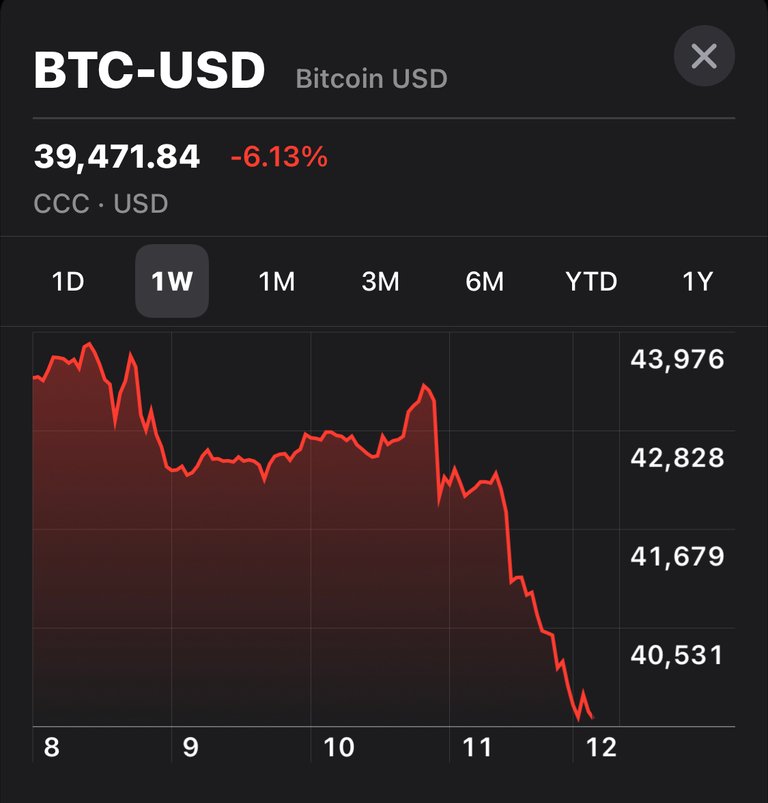Select the 6M range tab
Image resolution: width=768 pixels, height=803 pixels.
485,282
